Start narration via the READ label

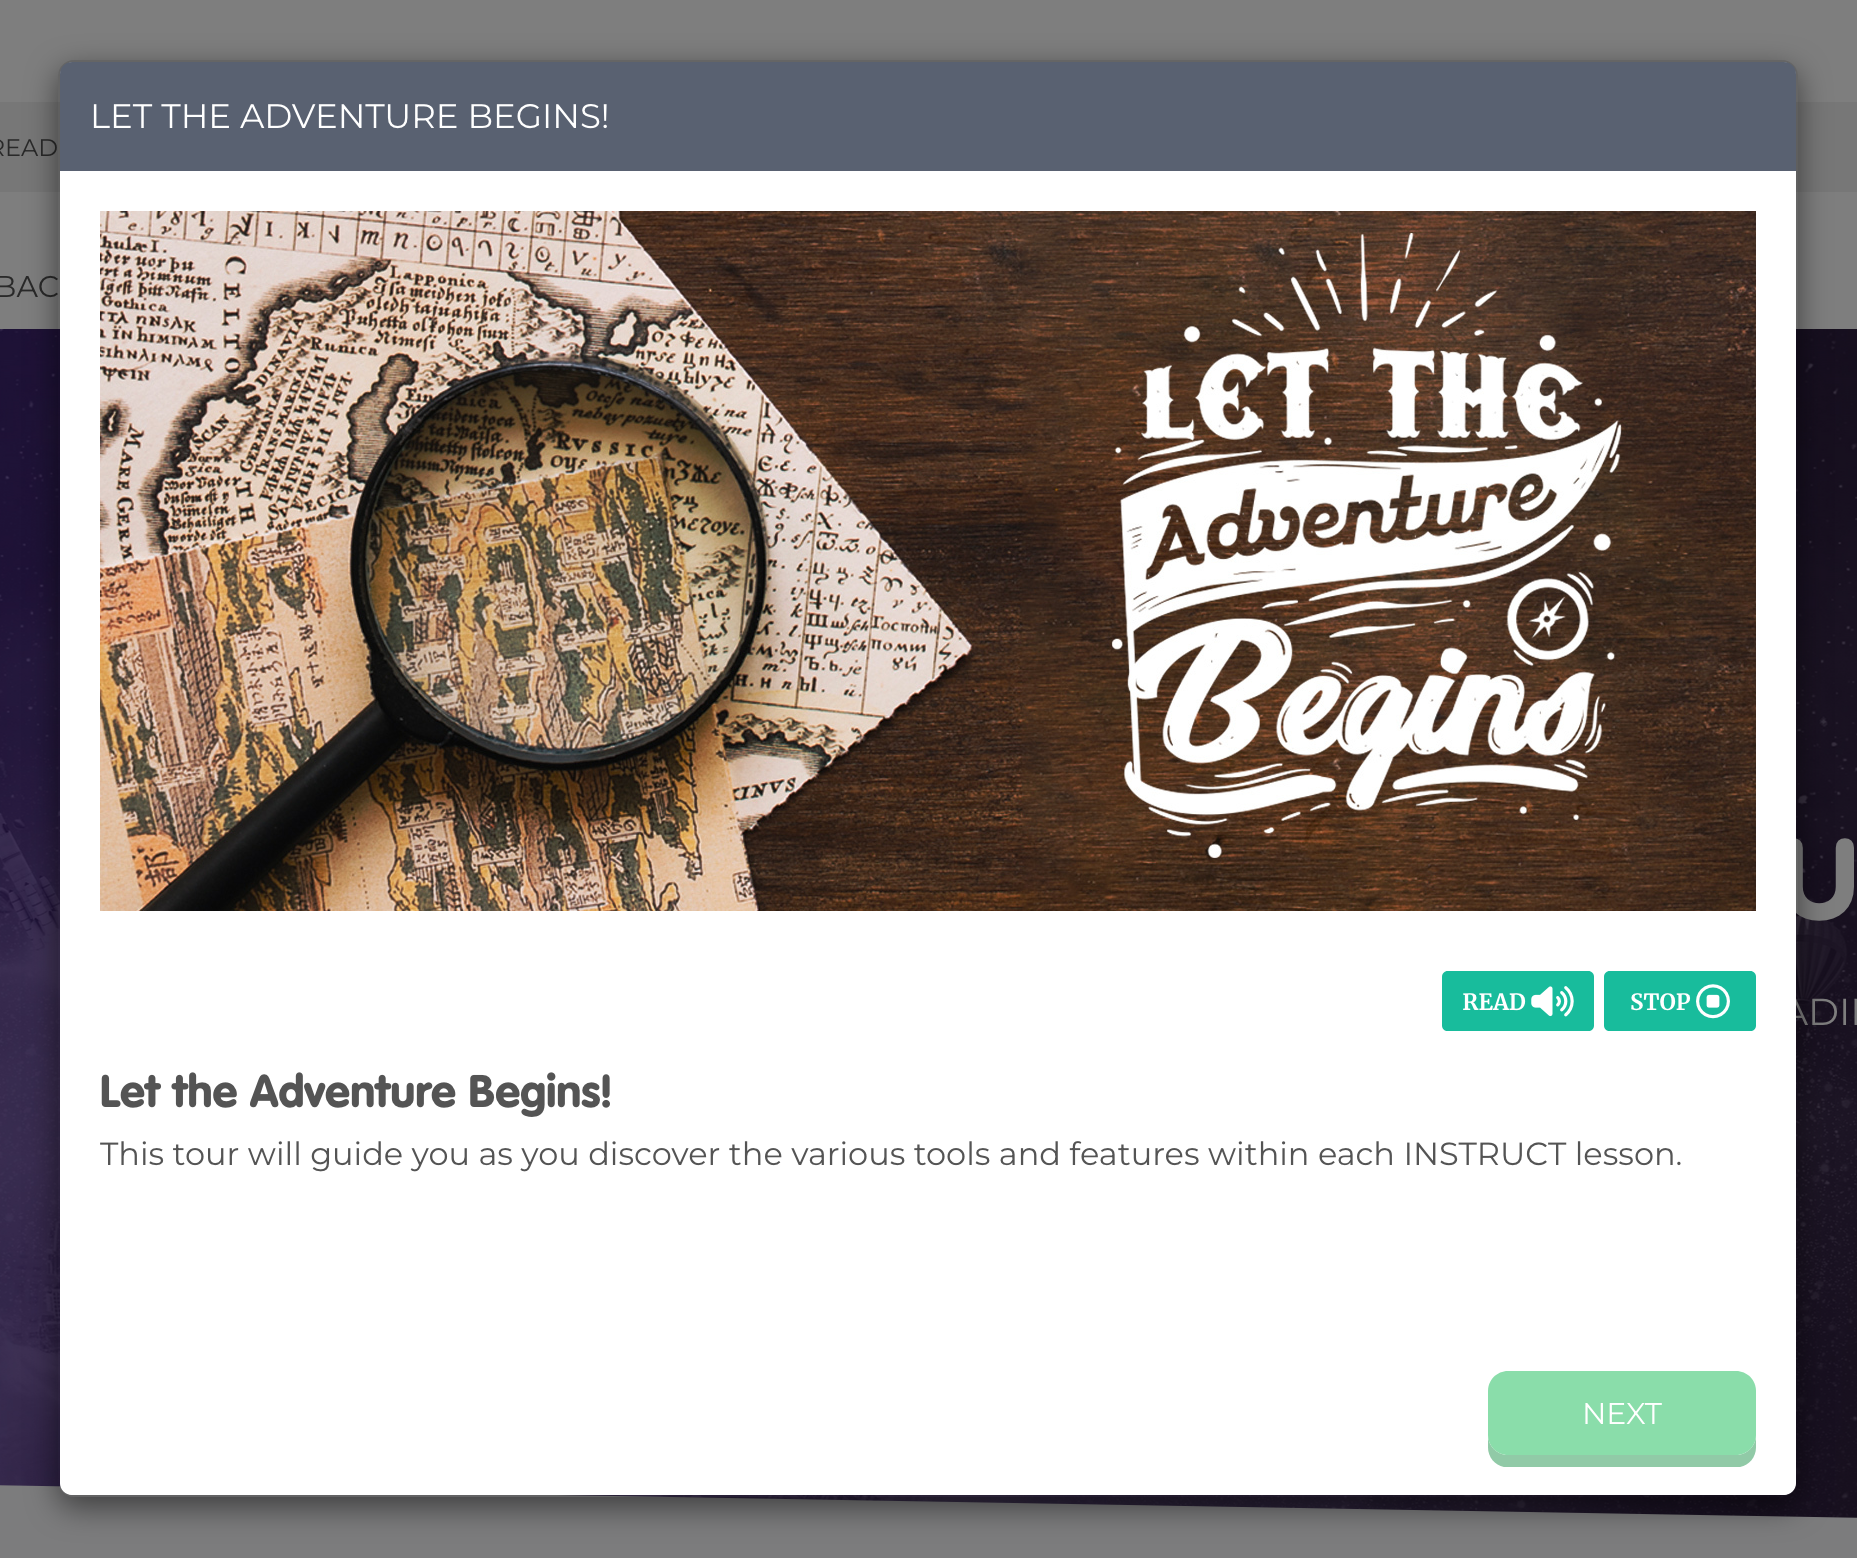point(1493,1002)
